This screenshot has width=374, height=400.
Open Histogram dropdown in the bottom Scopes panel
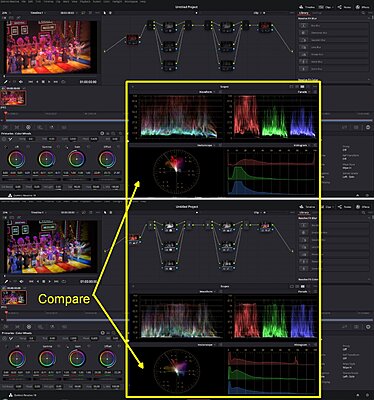tap(302, 345)
